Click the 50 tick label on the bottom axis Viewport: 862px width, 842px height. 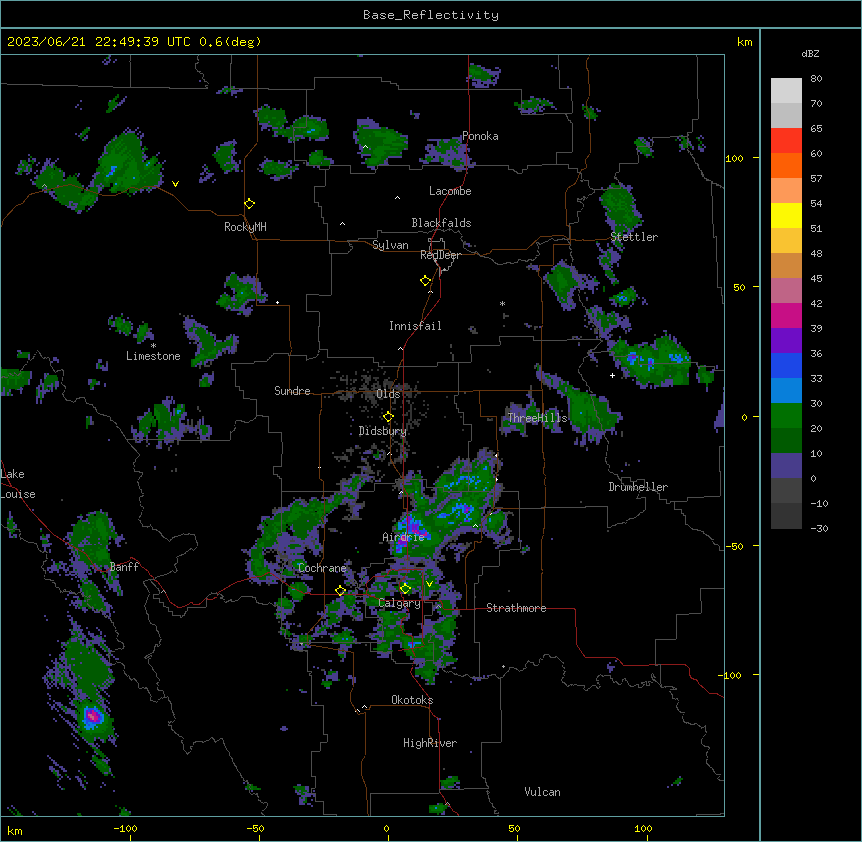coord(514,828)
